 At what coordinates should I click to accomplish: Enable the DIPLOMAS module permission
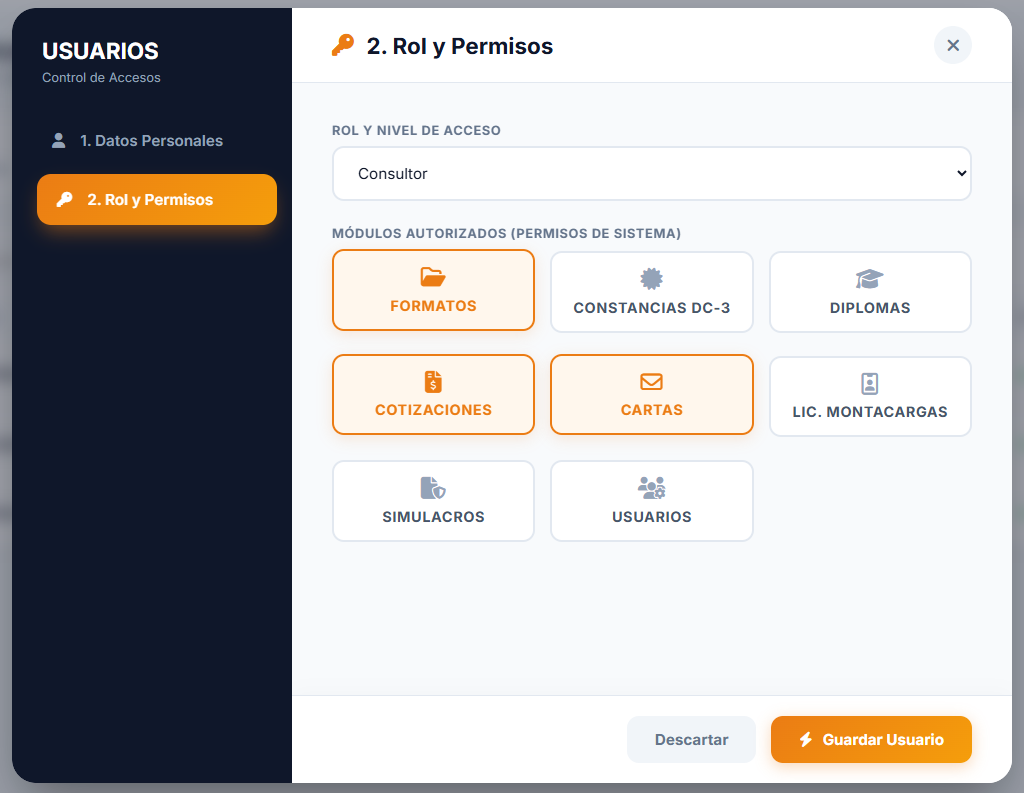click(870, 292)
